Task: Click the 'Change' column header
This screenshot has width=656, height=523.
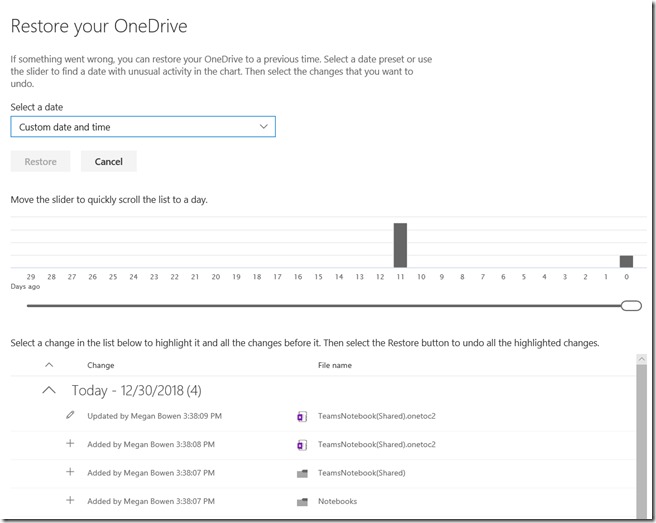Action: tap(101, 365)
